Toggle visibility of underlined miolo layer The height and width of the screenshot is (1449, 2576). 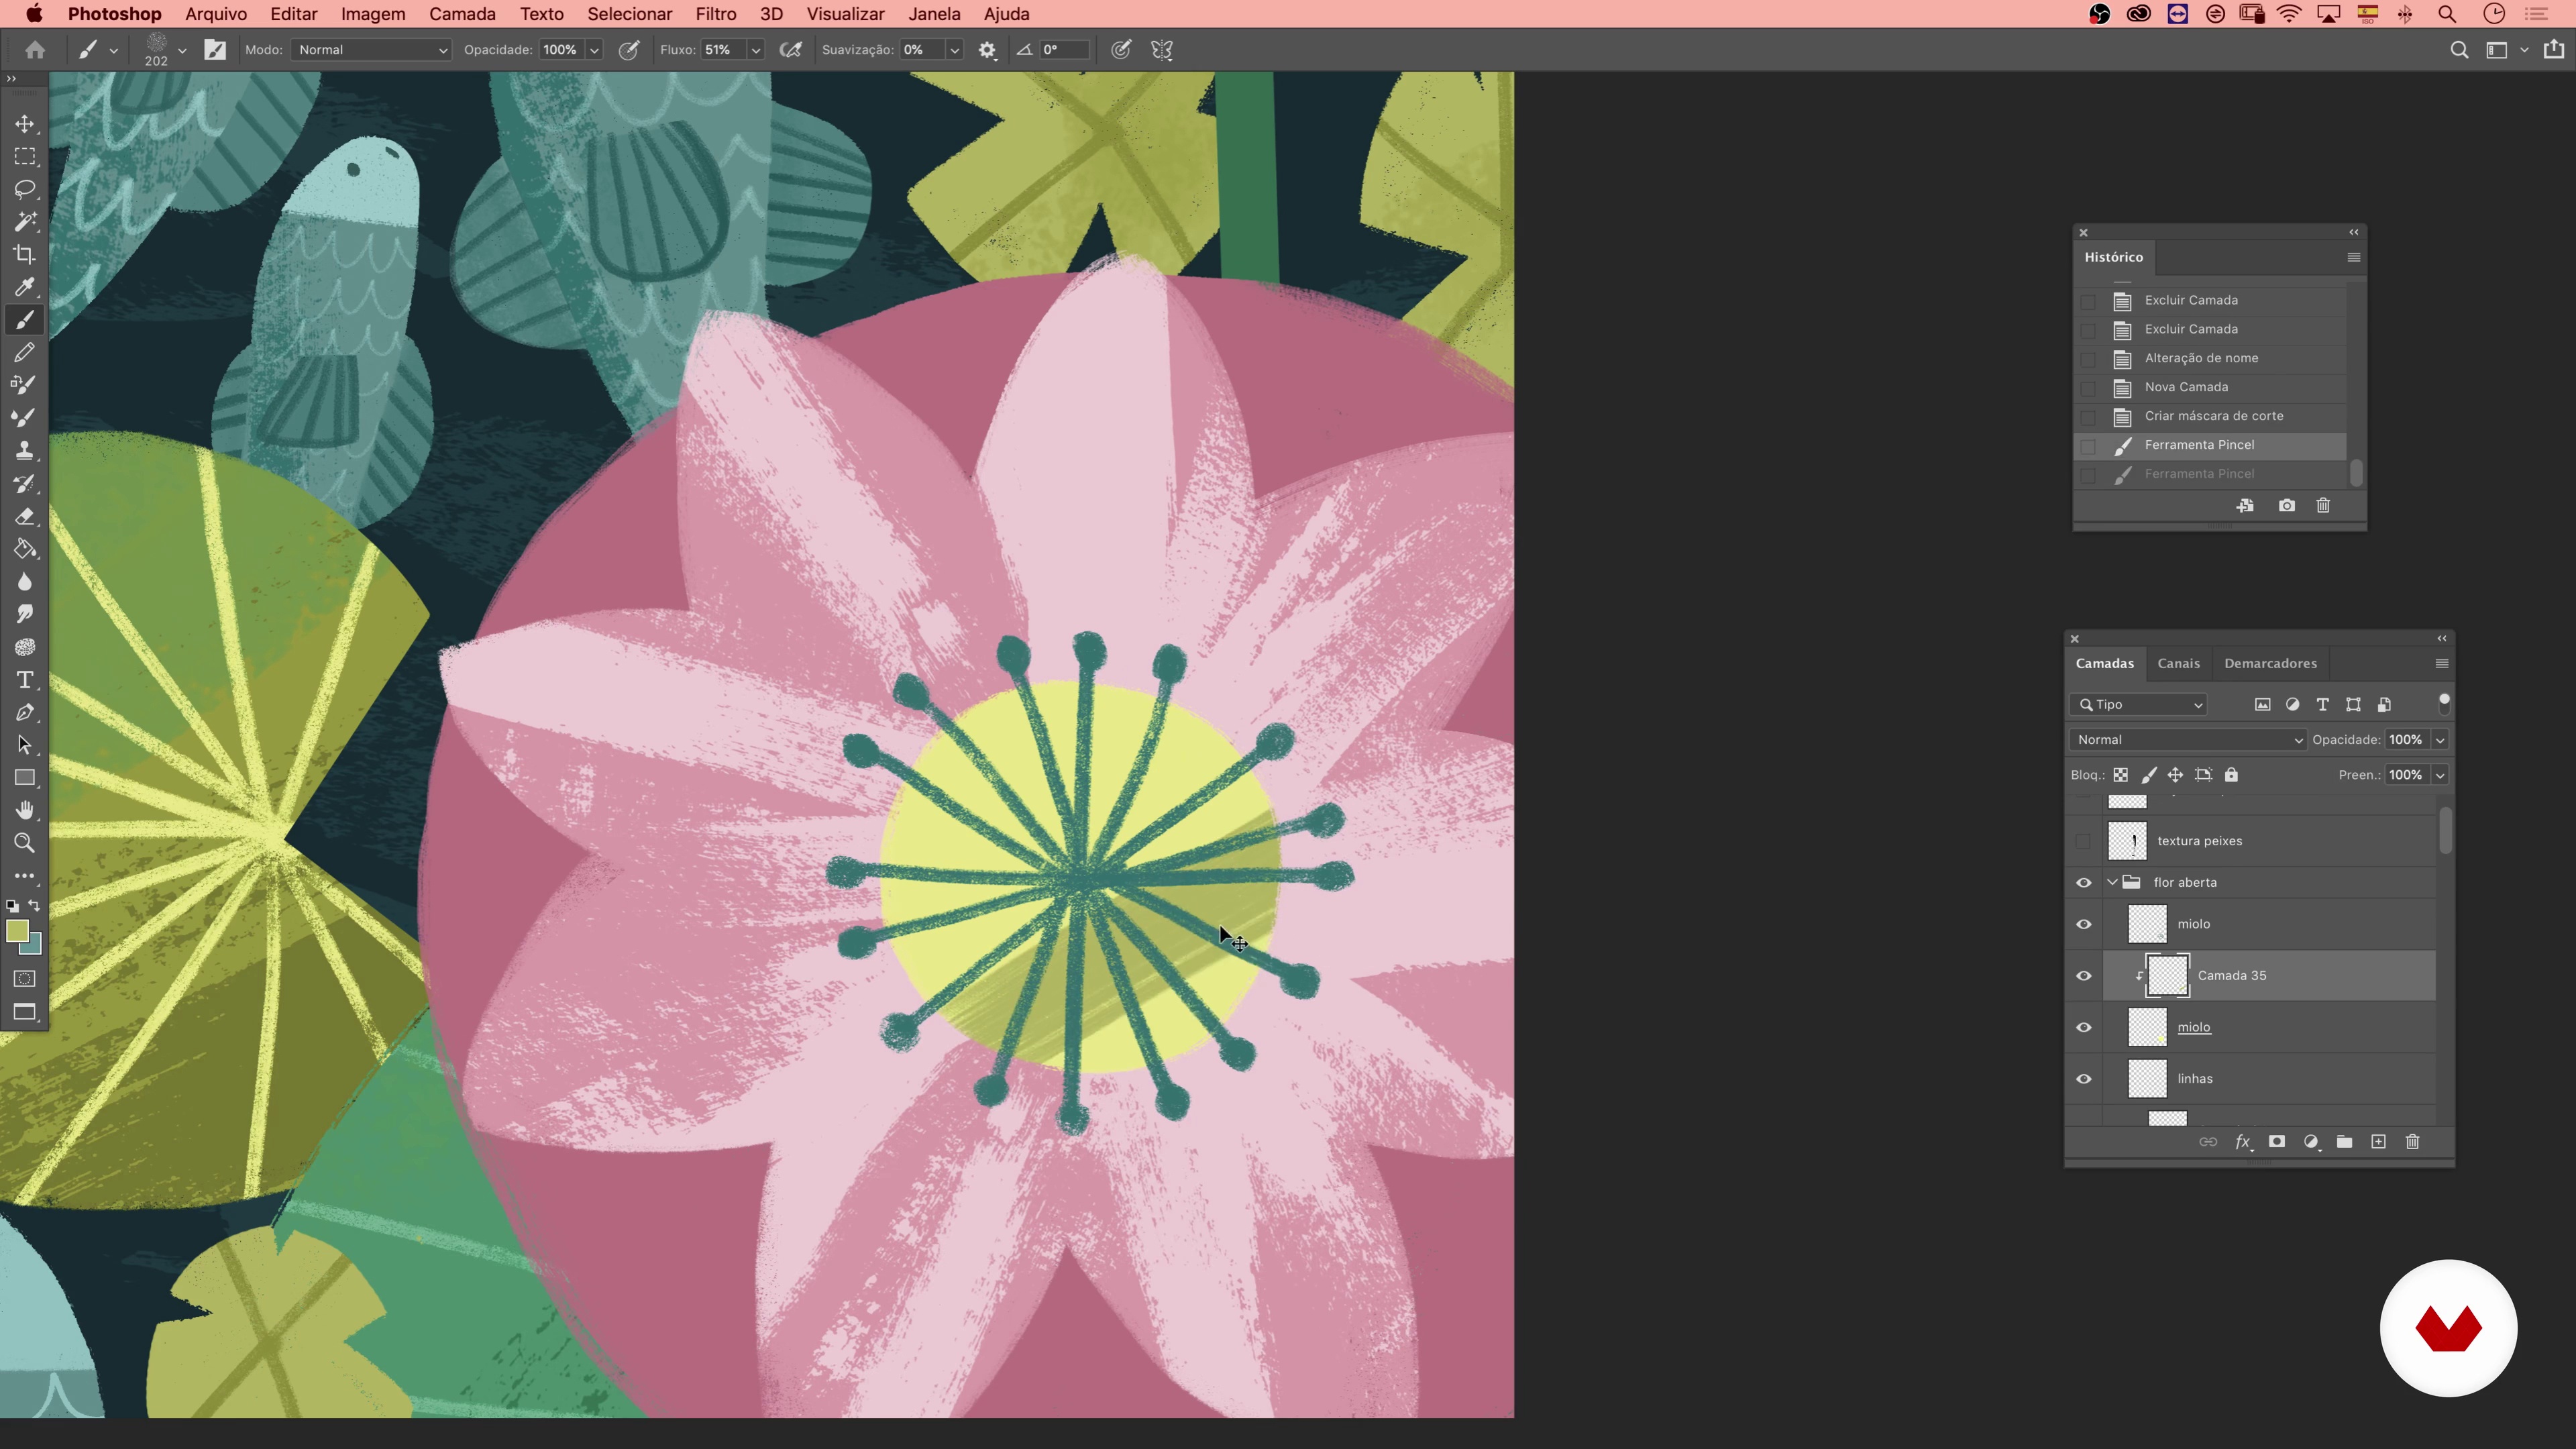pos(2084,1028)
